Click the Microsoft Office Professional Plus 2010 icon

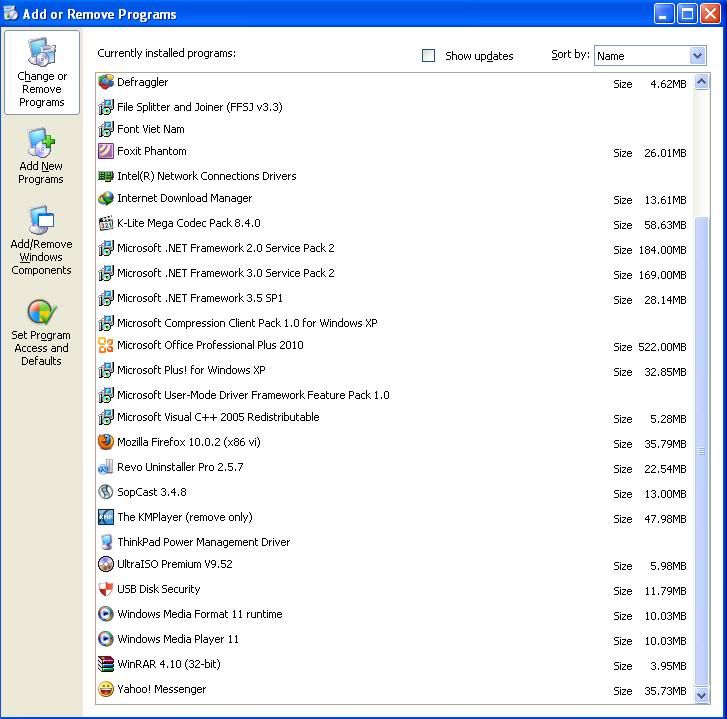106,345
